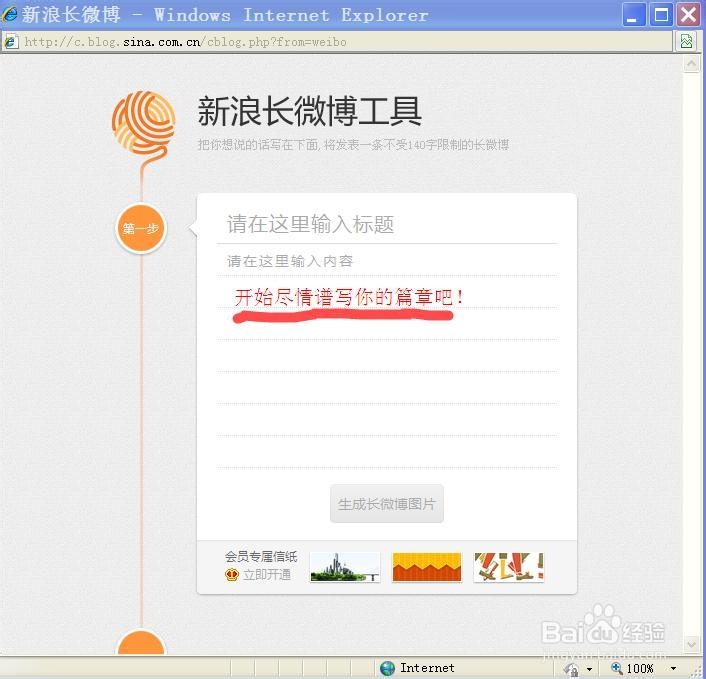Open the security lock status dropdown arrow
The width and height of the screenshot is (706, 679).
click(x=589, y=669)
